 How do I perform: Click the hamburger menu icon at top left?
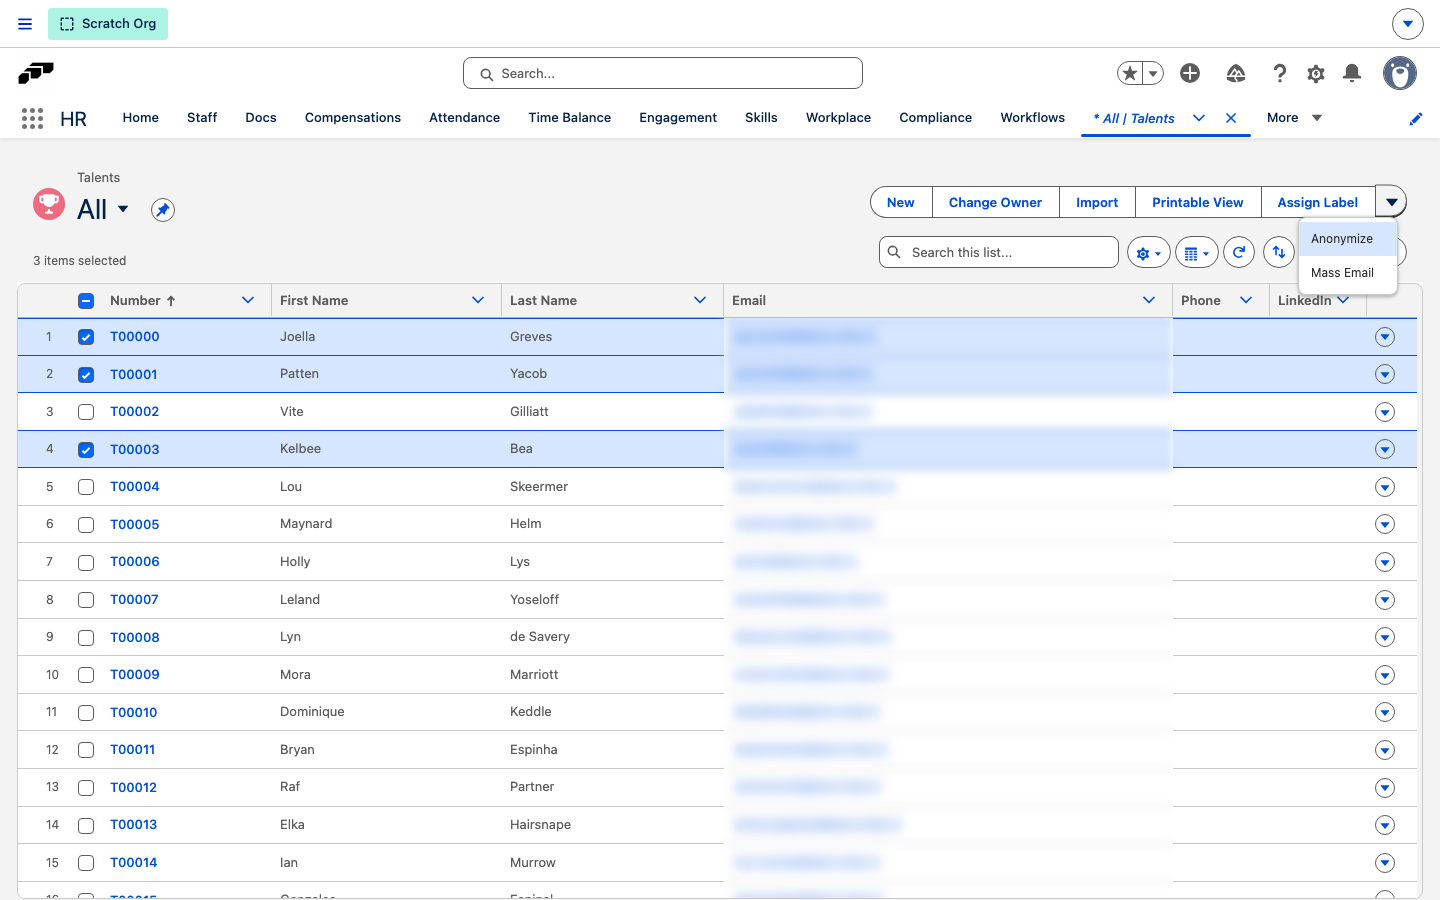(x=25, y=24)
